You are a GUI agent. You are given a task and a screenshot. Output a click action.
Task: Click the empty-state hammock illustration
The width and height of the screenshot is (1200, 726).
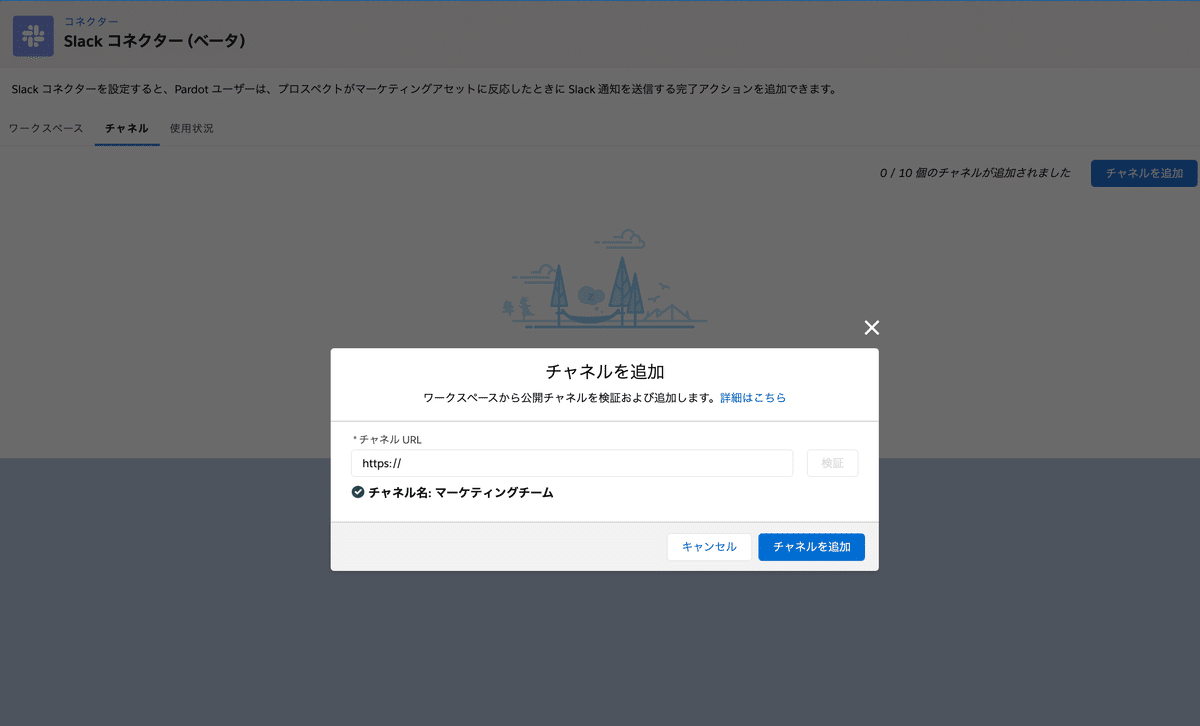(x=603, y=278)
